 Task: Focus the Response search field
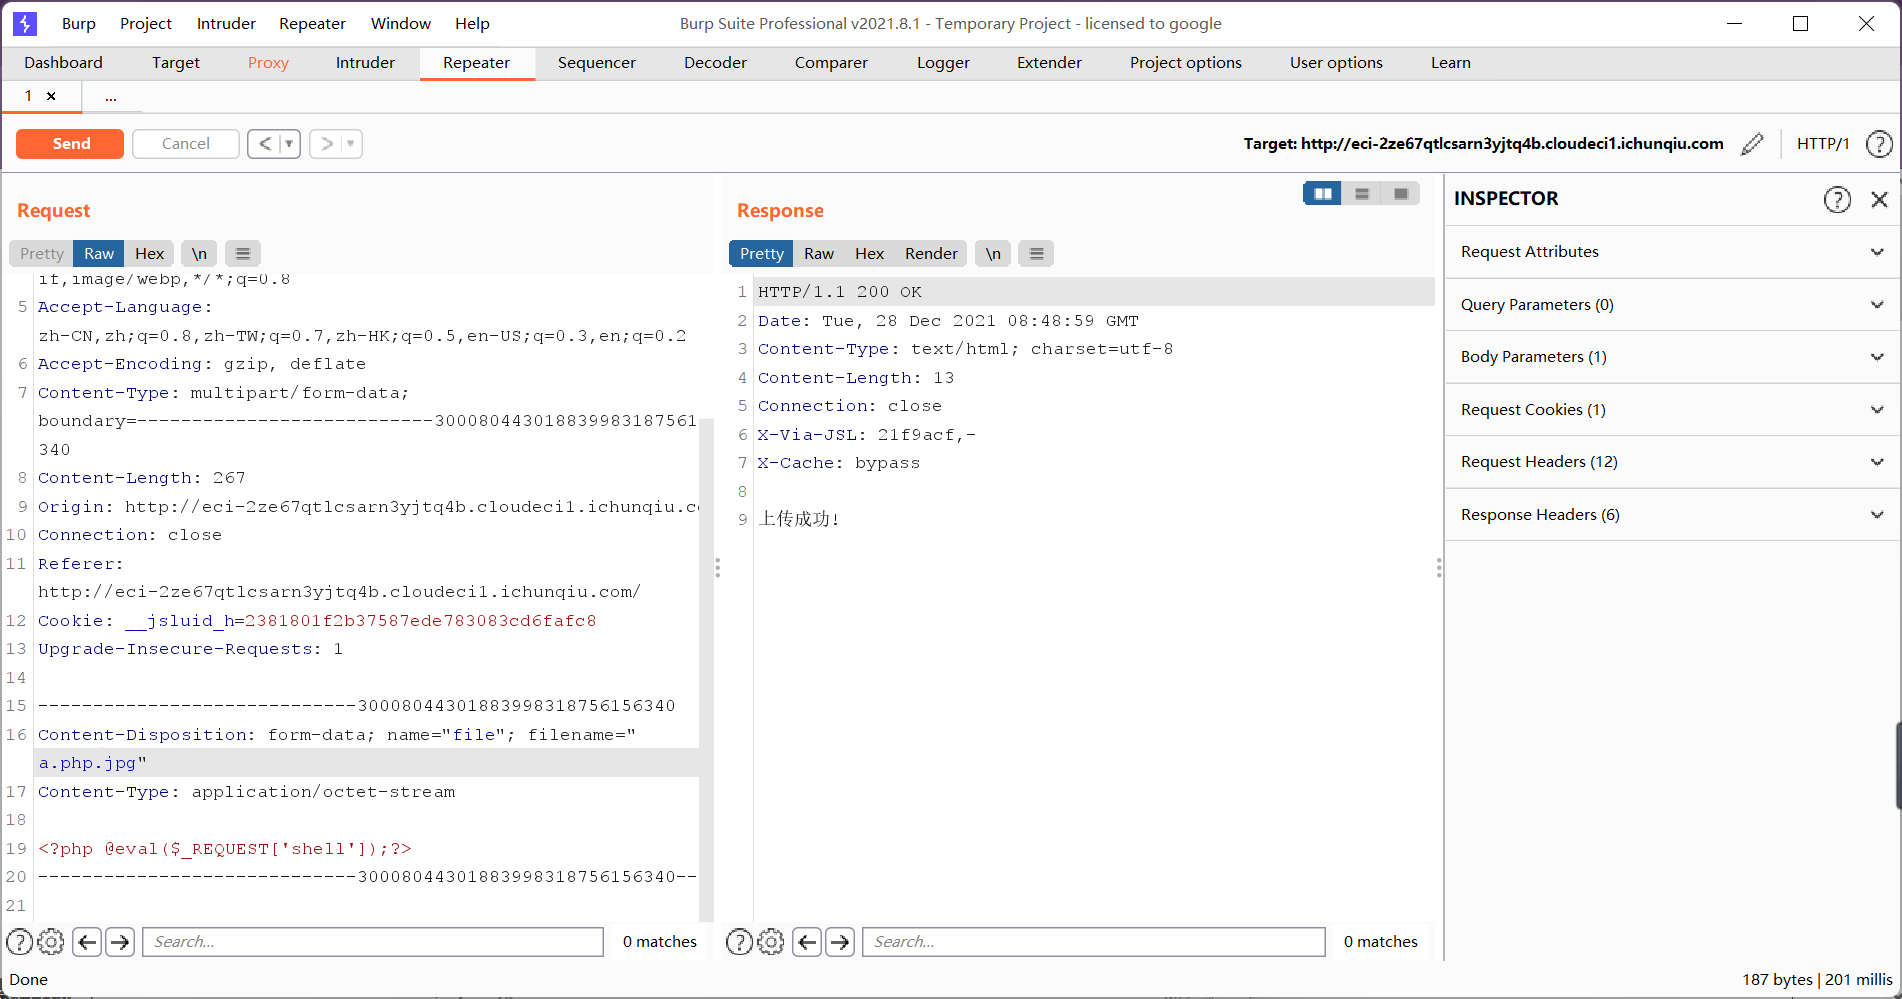[1094, 942]
